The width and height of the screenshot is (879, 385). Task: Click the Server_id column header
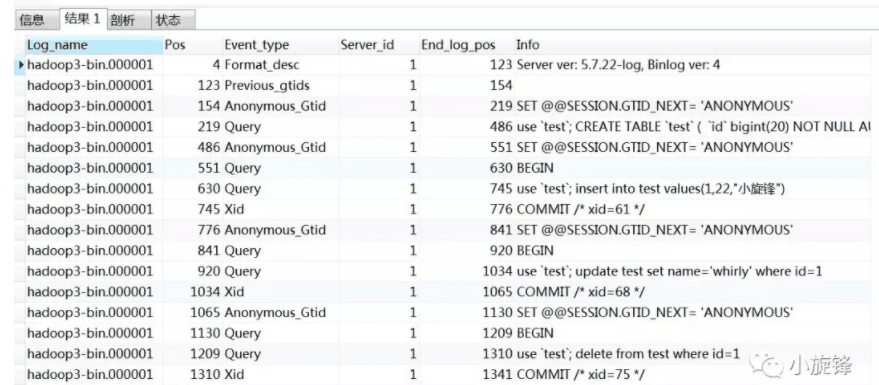pyautogui.click(x=379, y=45)
